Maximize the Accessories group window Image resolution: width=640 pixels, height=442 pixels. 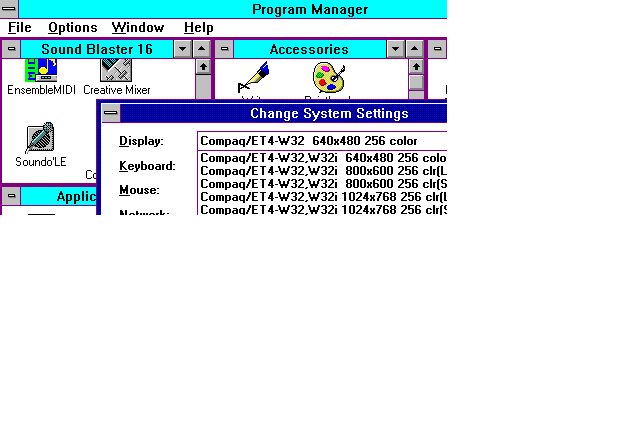pos(415,49)
